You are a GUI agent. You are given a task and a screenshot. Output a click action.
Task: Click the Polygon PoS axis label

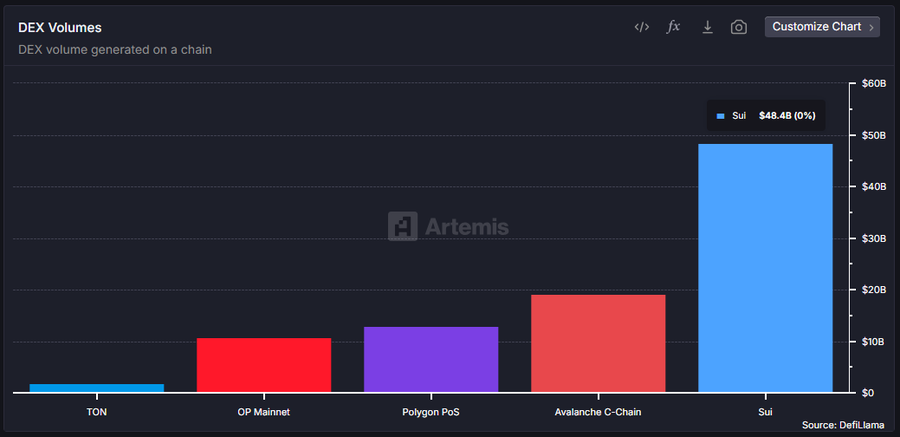tap(431, 412)
